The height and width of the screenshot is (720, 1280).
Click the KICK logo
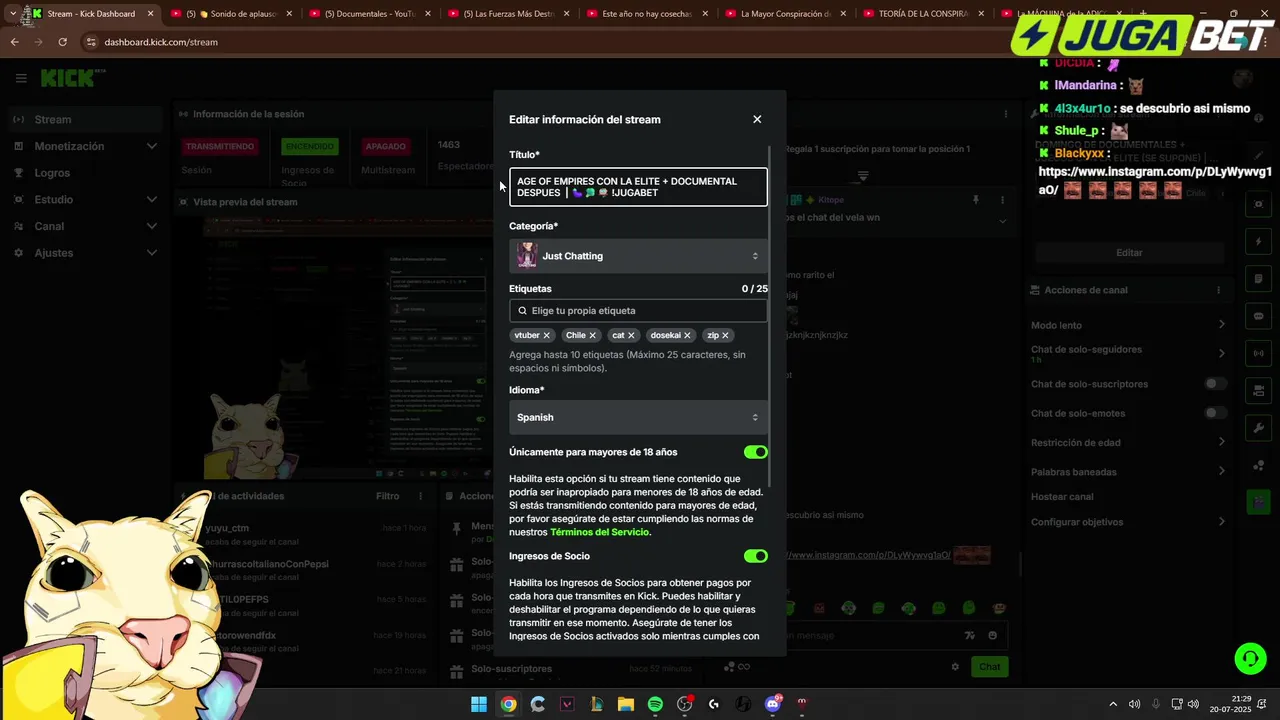tap(67, 78)
